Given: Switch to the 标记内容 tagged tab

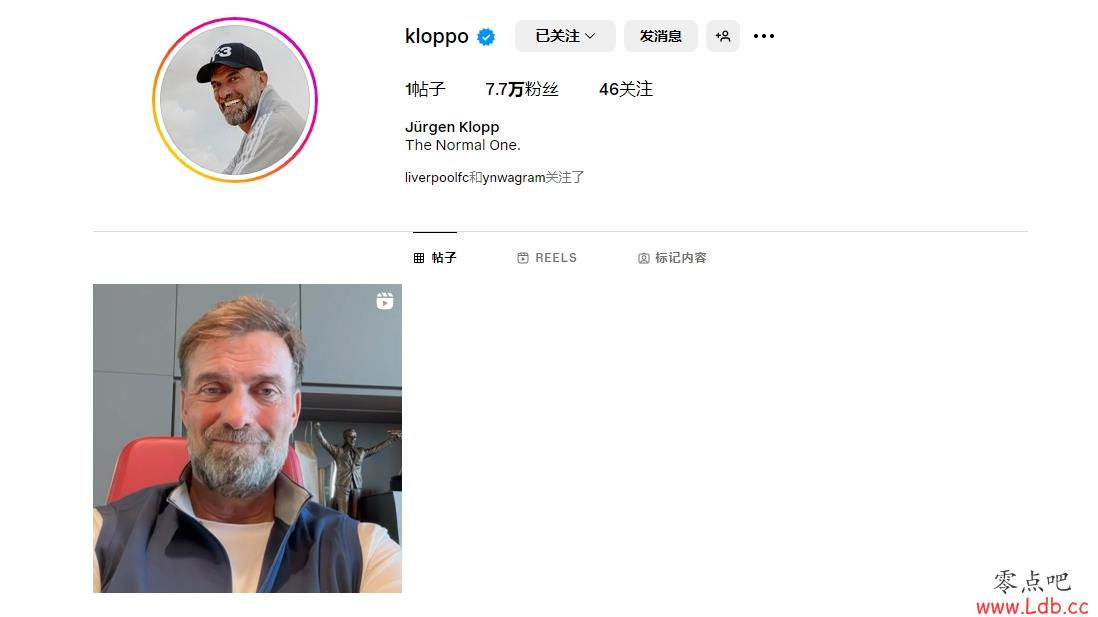Looking at the screenshot, I should [x=672, y=258].
